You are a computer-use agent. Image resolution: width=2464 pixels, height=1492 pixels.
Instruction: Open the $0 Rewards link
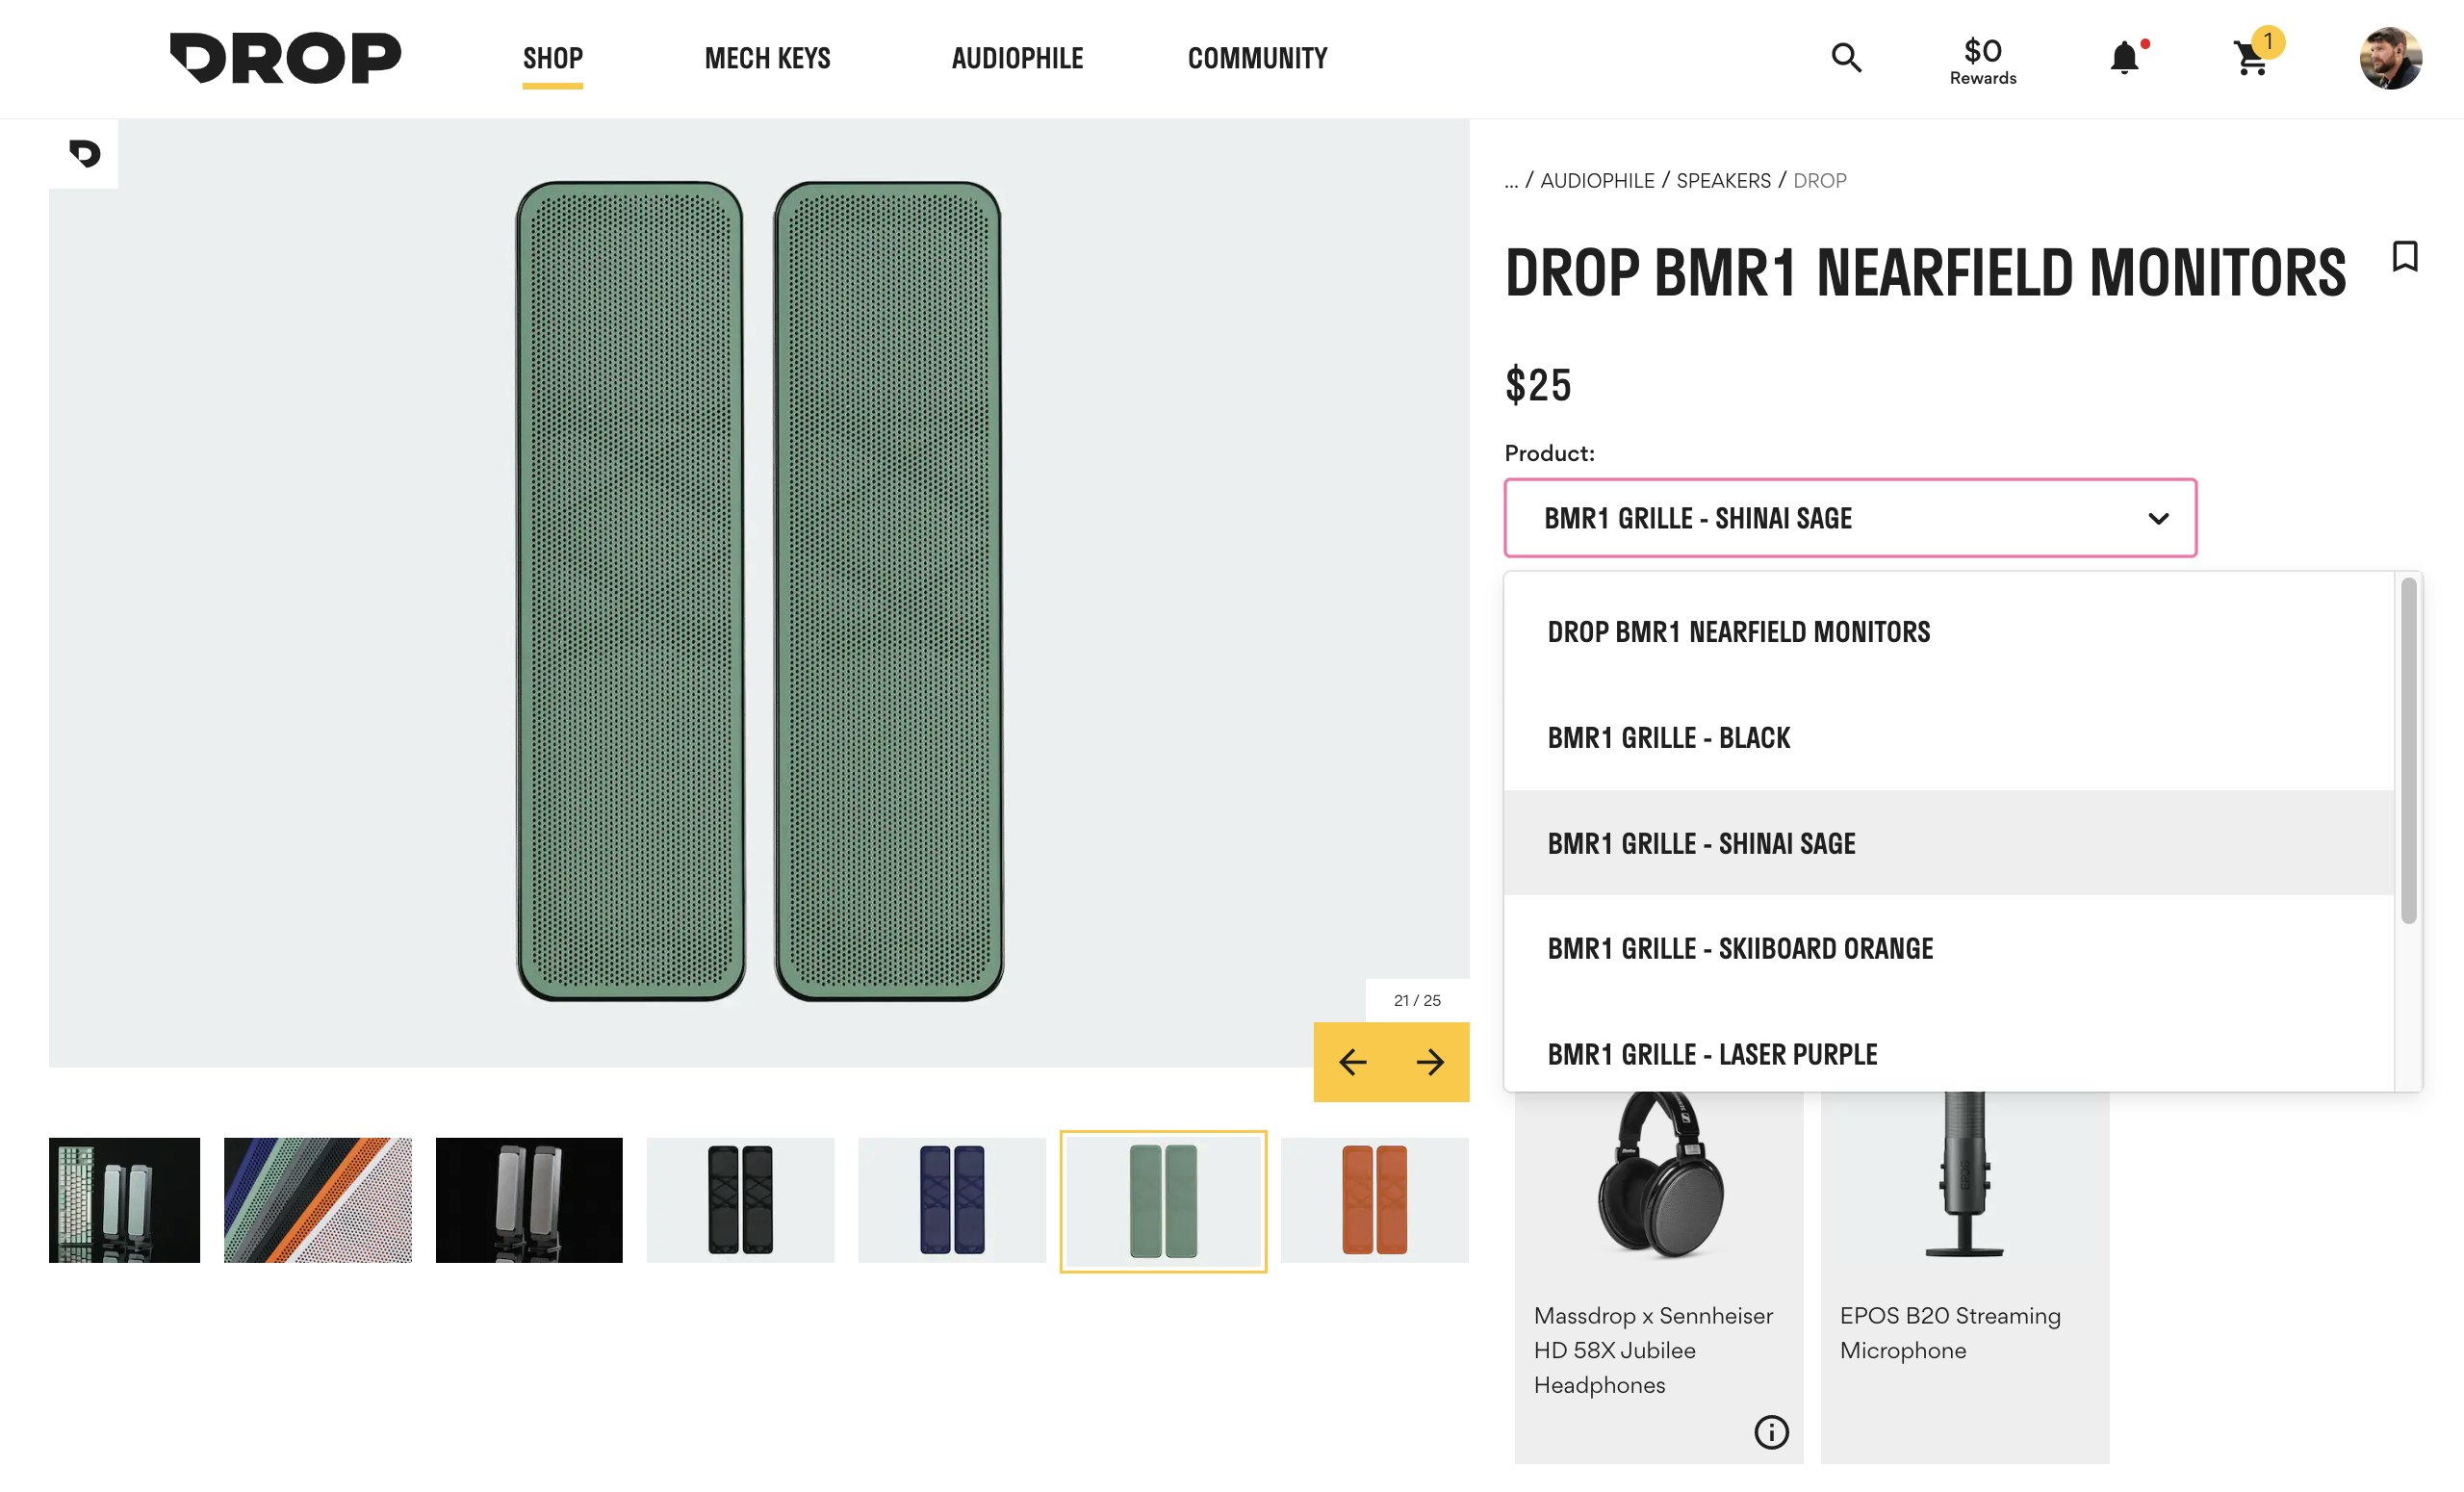pos(1982,60)
